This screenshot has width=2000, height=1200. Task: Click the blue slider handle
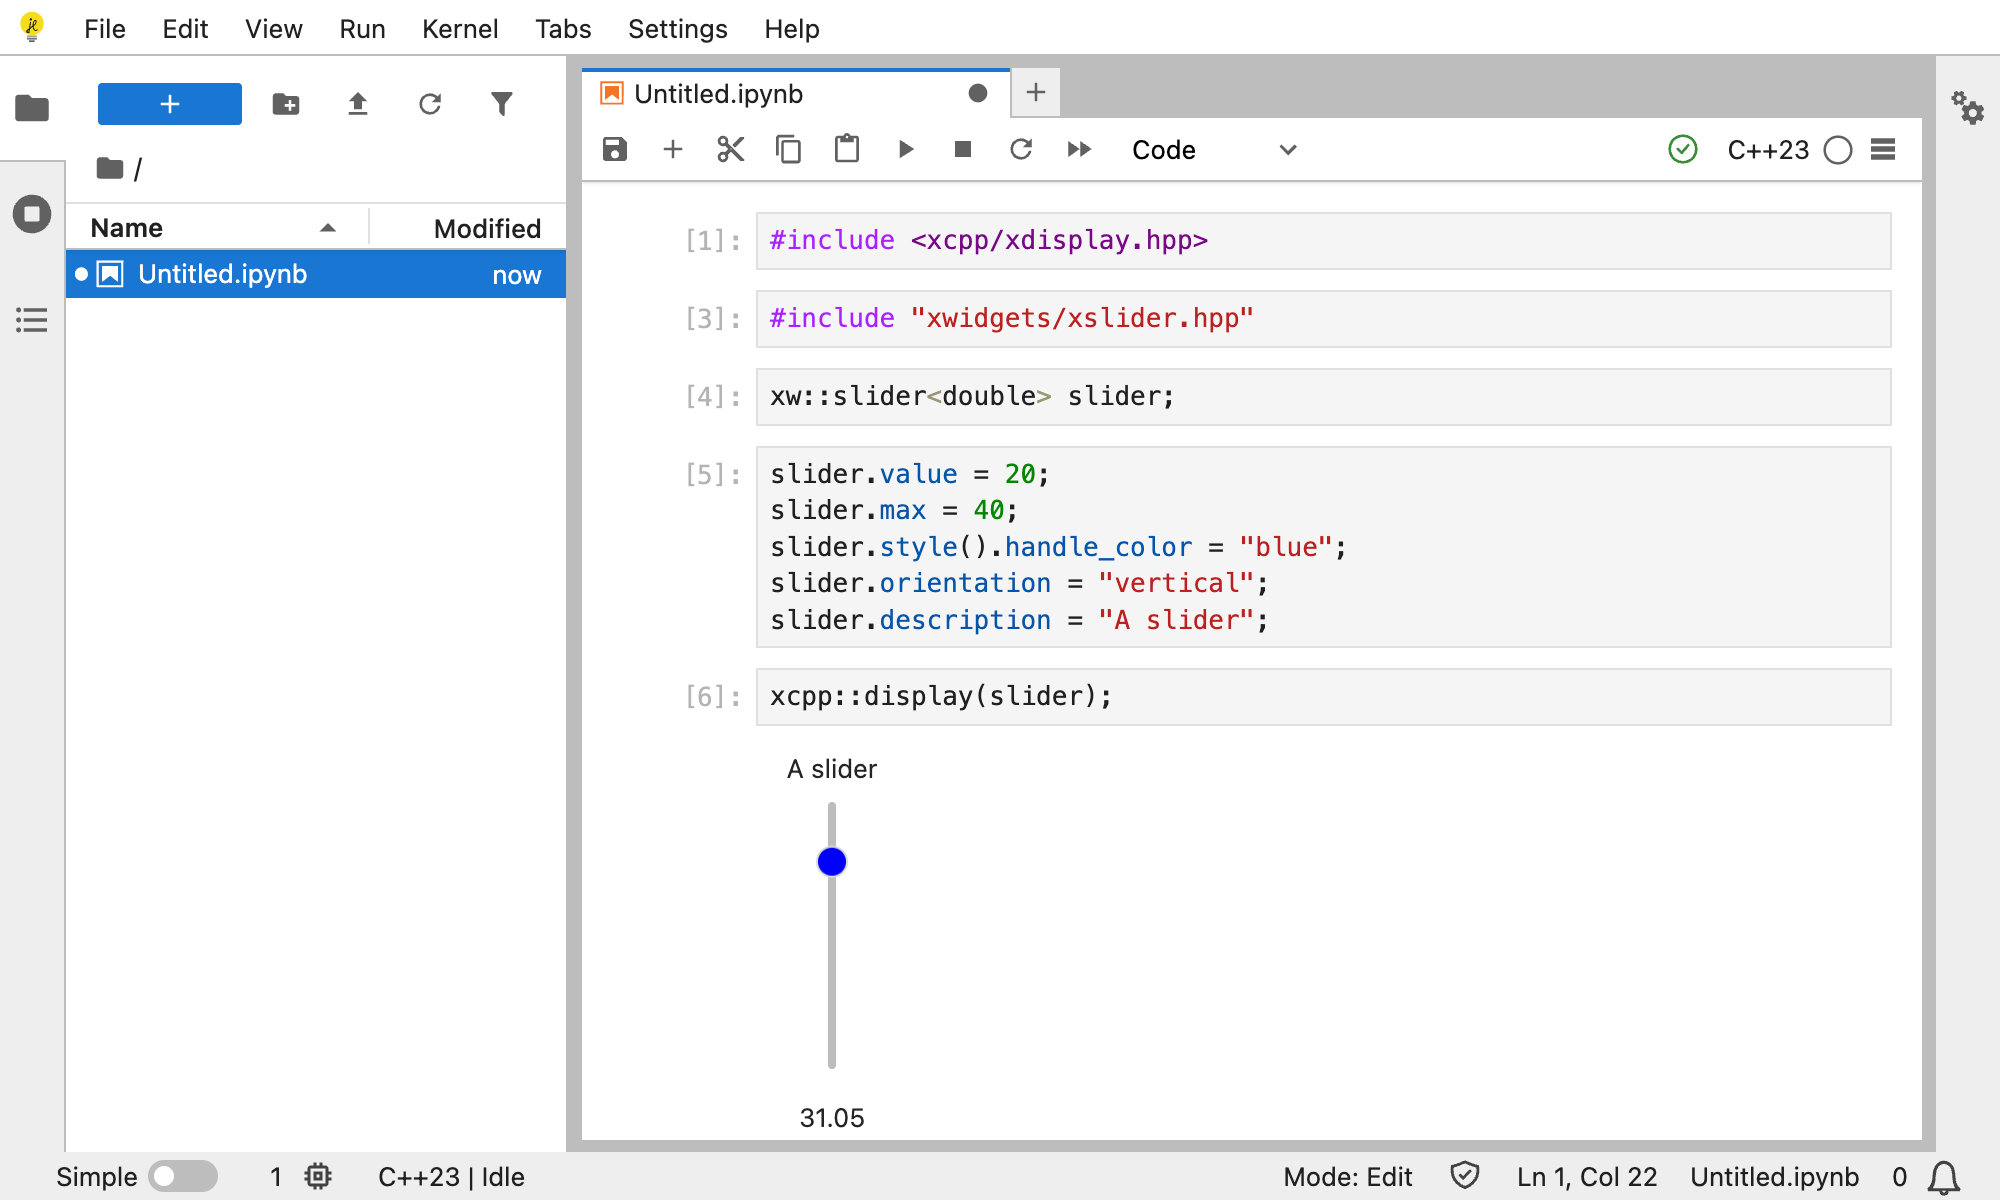(832, 861)
